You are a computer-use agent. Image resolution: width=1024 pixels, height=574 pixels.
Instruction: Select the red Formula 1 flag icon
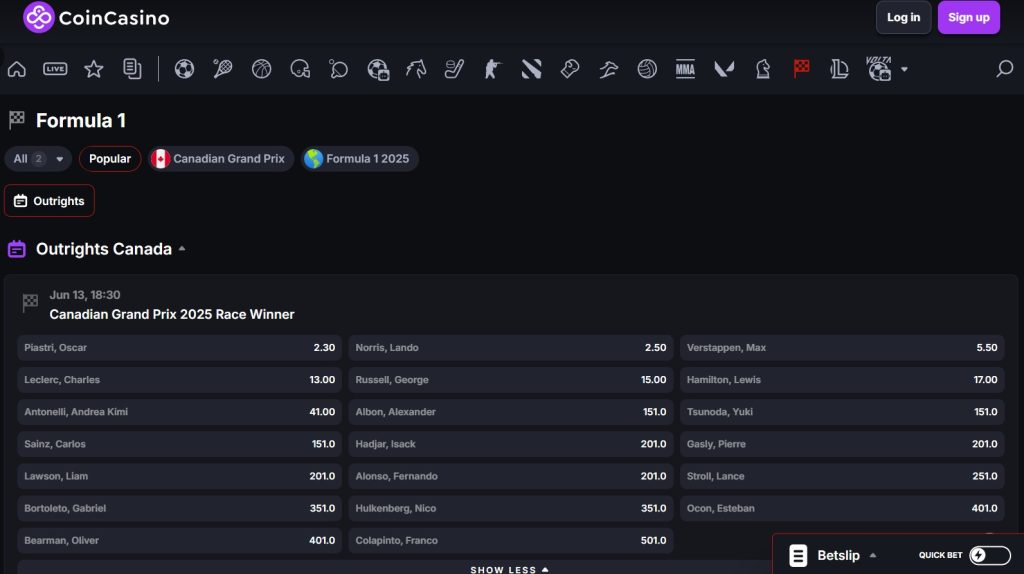pyautogui.click(x=801, y=69)
